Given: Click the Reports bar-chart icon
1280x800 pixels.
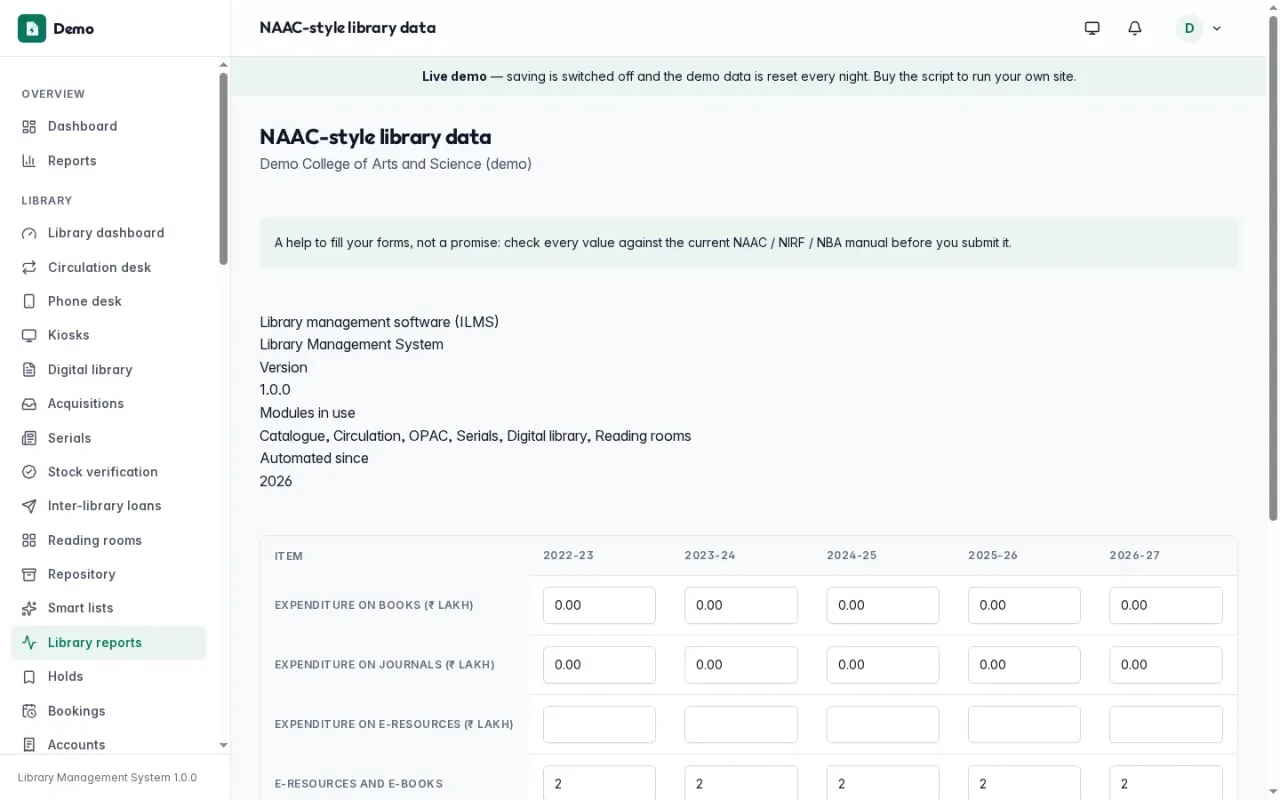Looking at the screenshot, I should coord(29,160).
